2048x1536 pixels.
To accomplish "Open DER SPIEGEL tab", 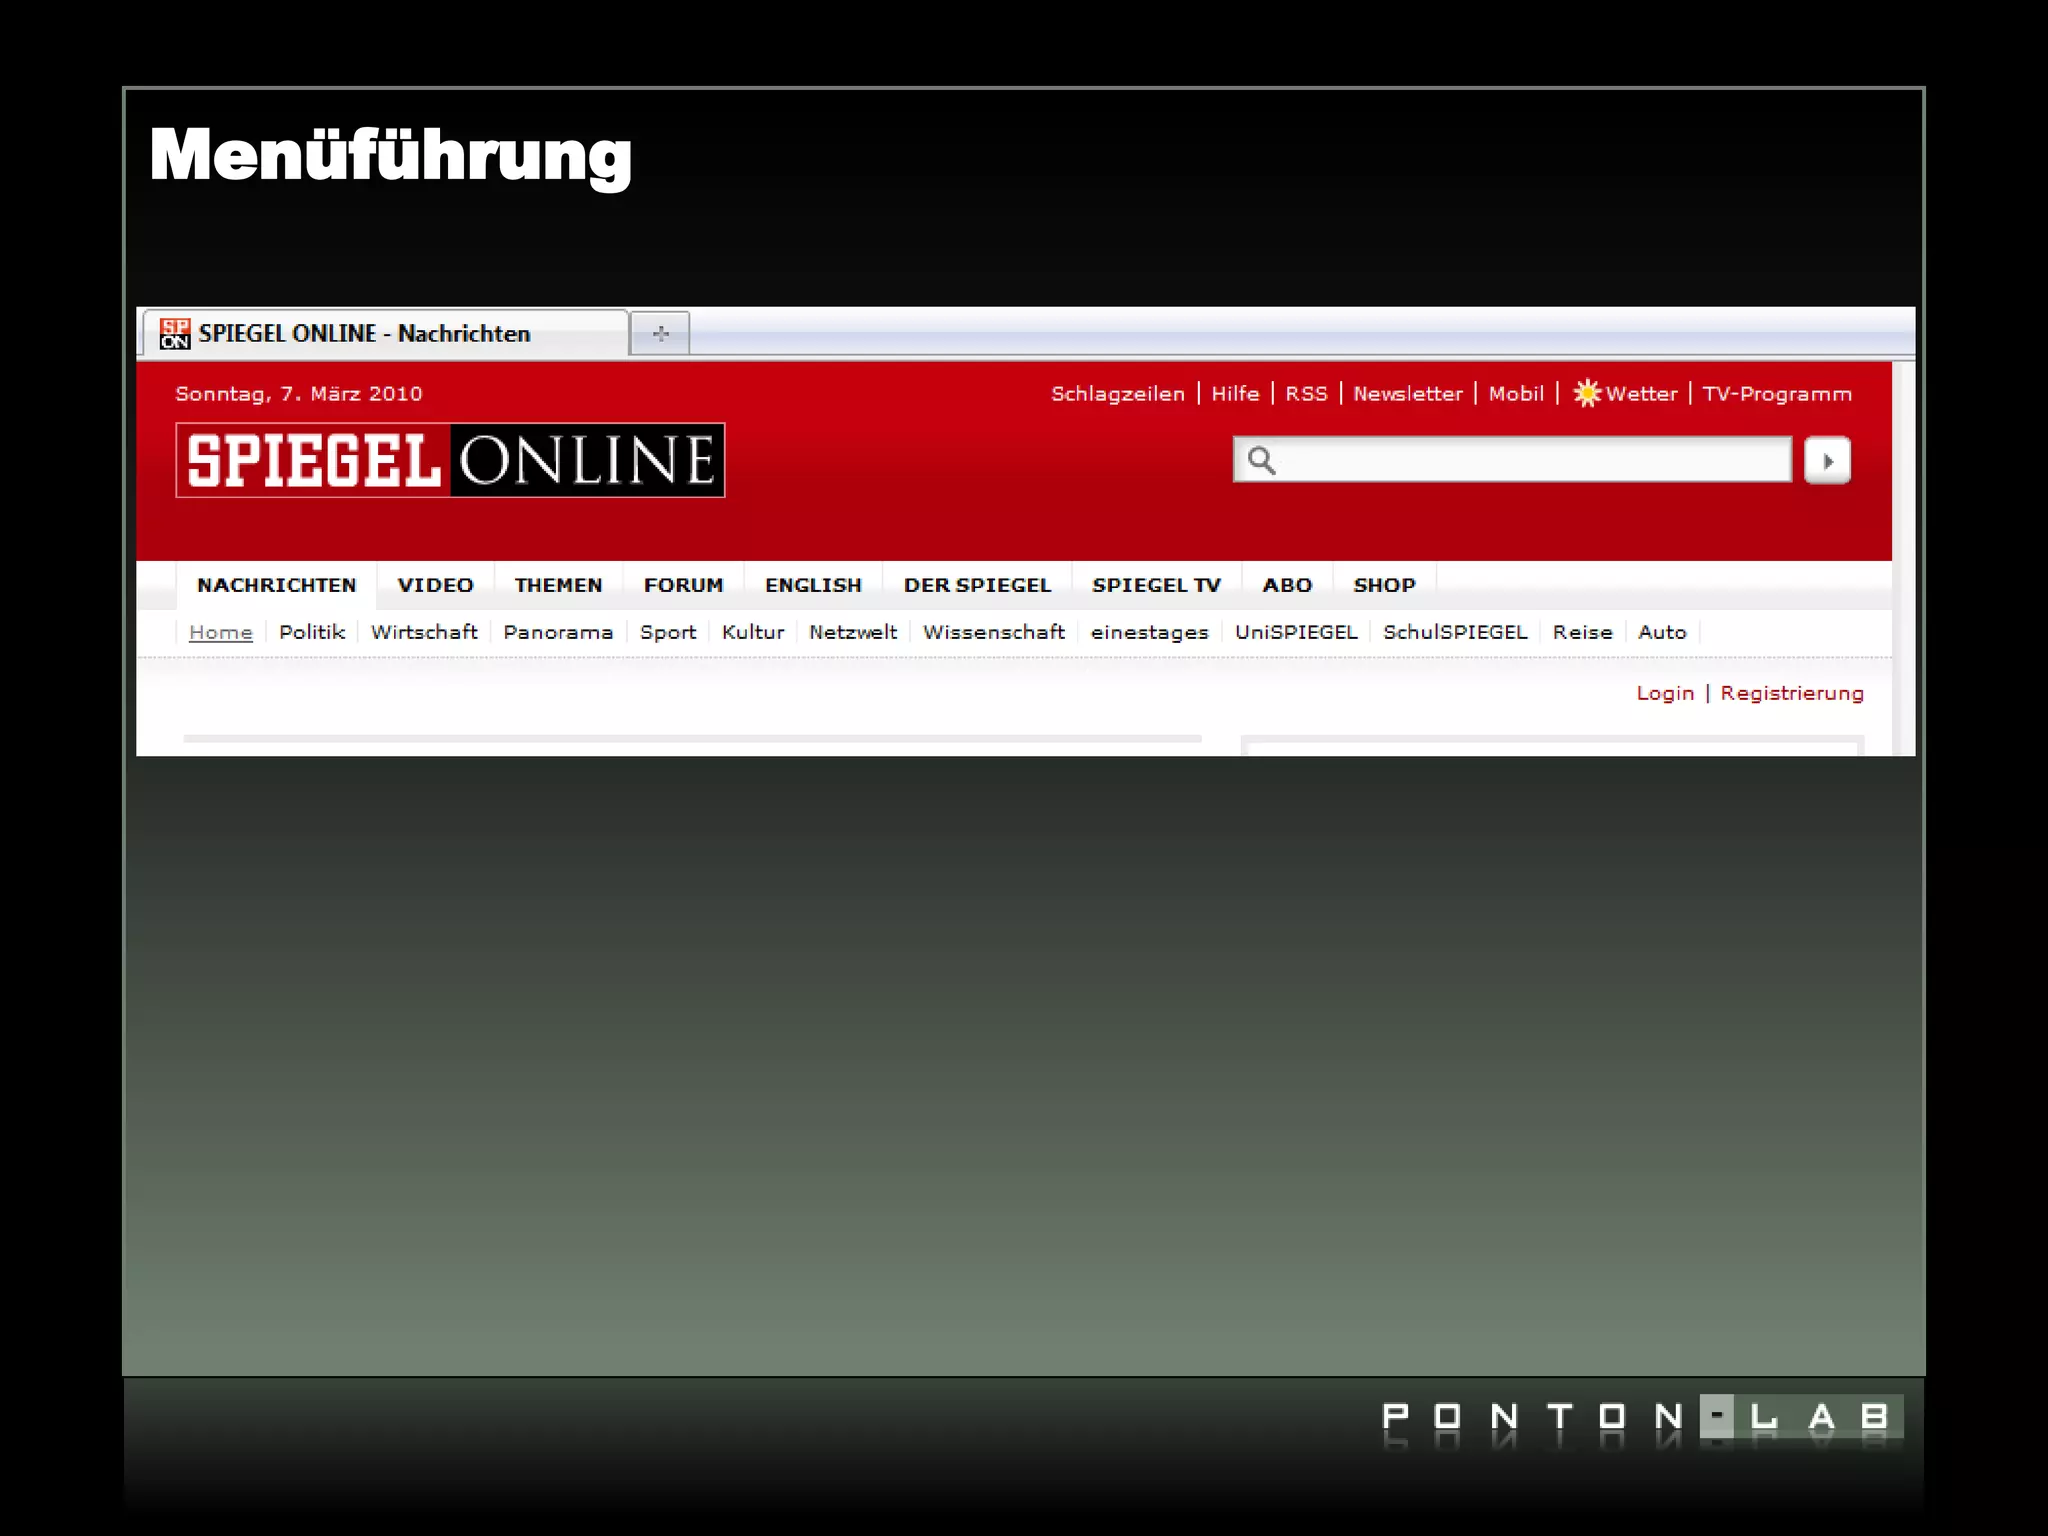I will pyautogui.click(x=977, y=585).
